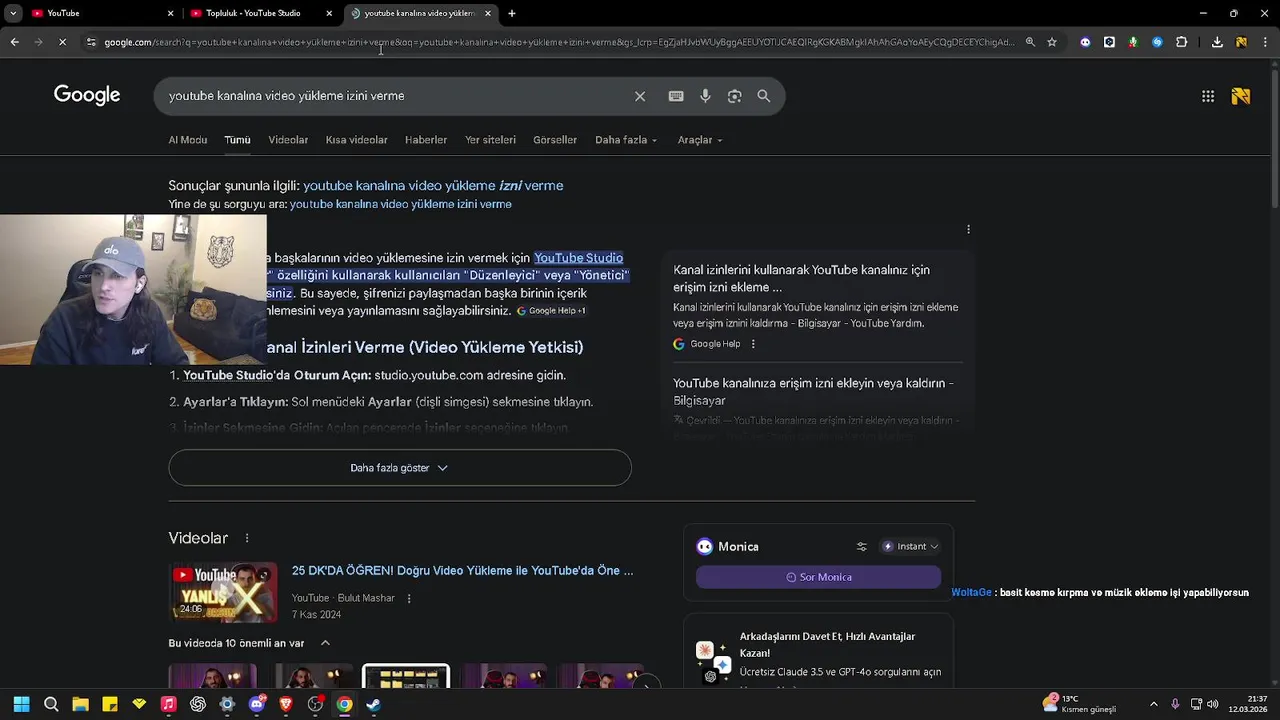Clear the Google search box text
This screenshot has height=720, width=1280.
coord(640,96)
